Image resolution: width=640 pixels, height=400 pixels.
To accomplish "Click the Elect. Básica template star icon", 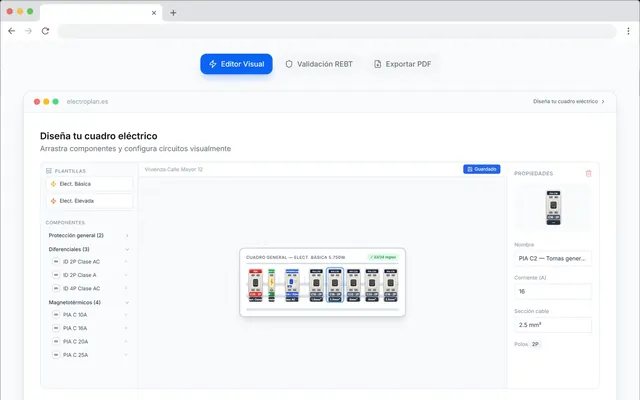I will pyautogui.click(x=53, y=184).
